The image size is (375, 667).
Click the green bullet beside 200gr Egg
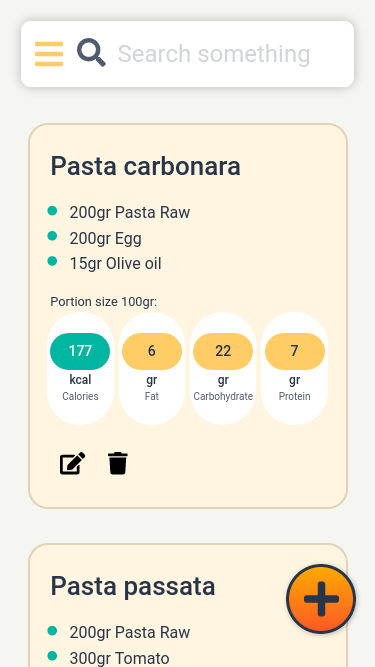52,236
